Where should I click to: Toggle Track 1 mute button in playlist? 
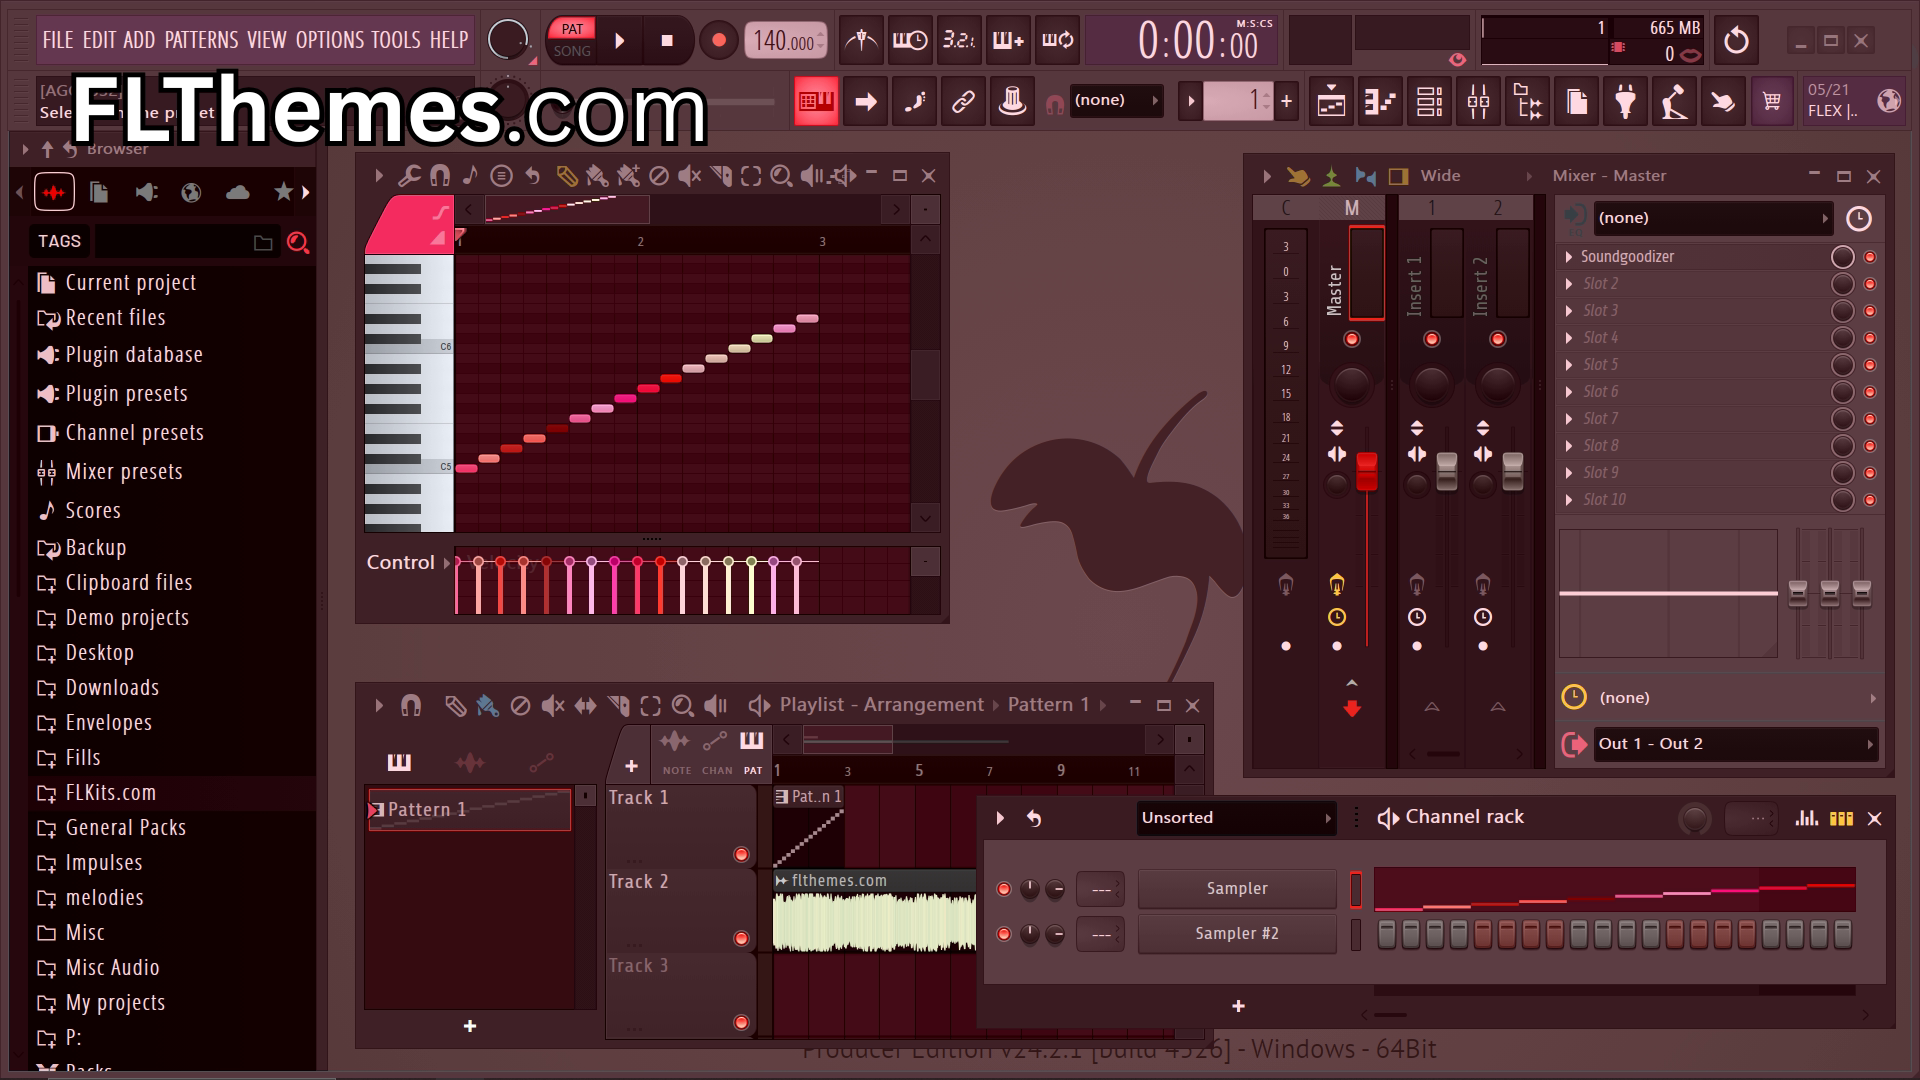click(741, 855)
